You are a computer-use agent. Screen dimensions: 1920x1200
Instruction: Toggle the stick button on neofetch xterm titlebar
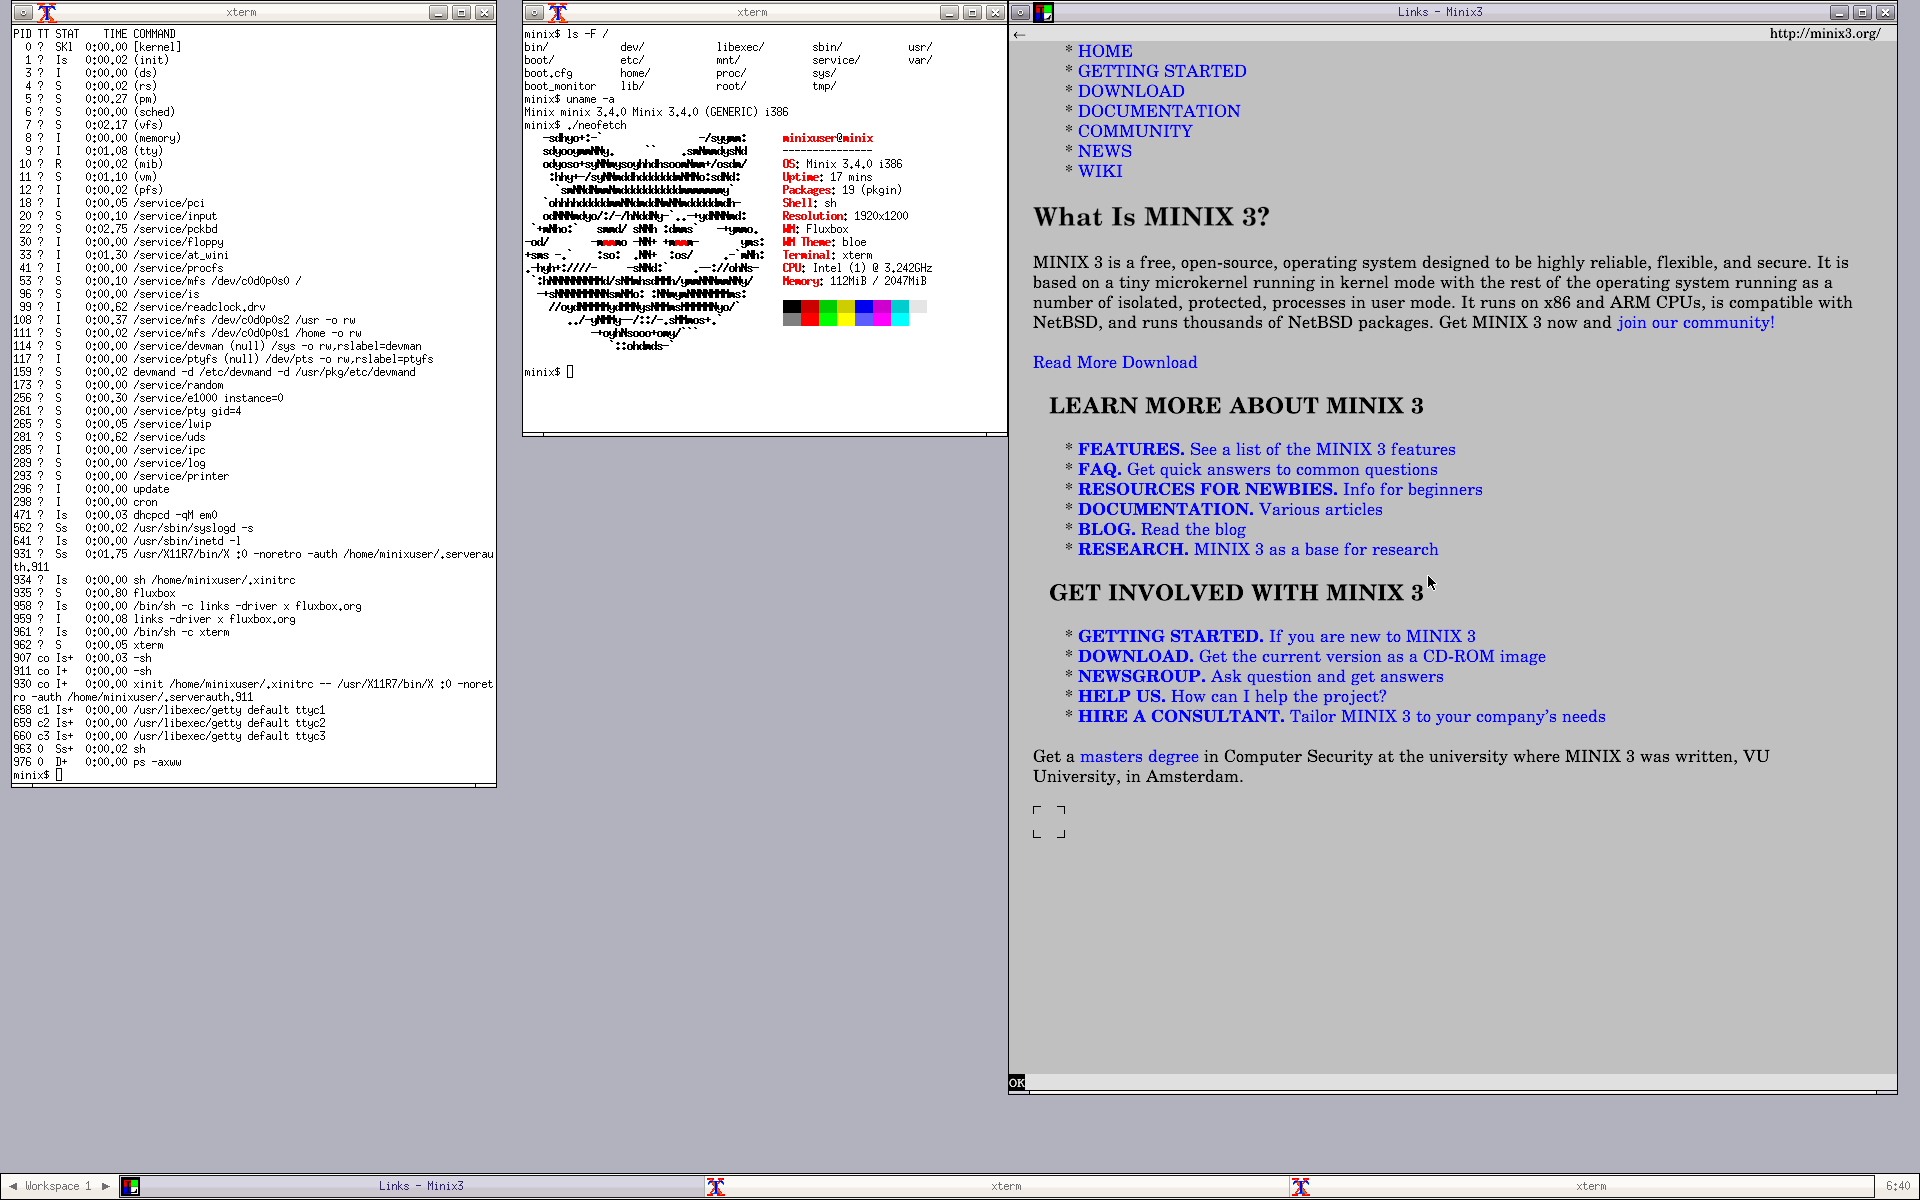tap(534, 12)
